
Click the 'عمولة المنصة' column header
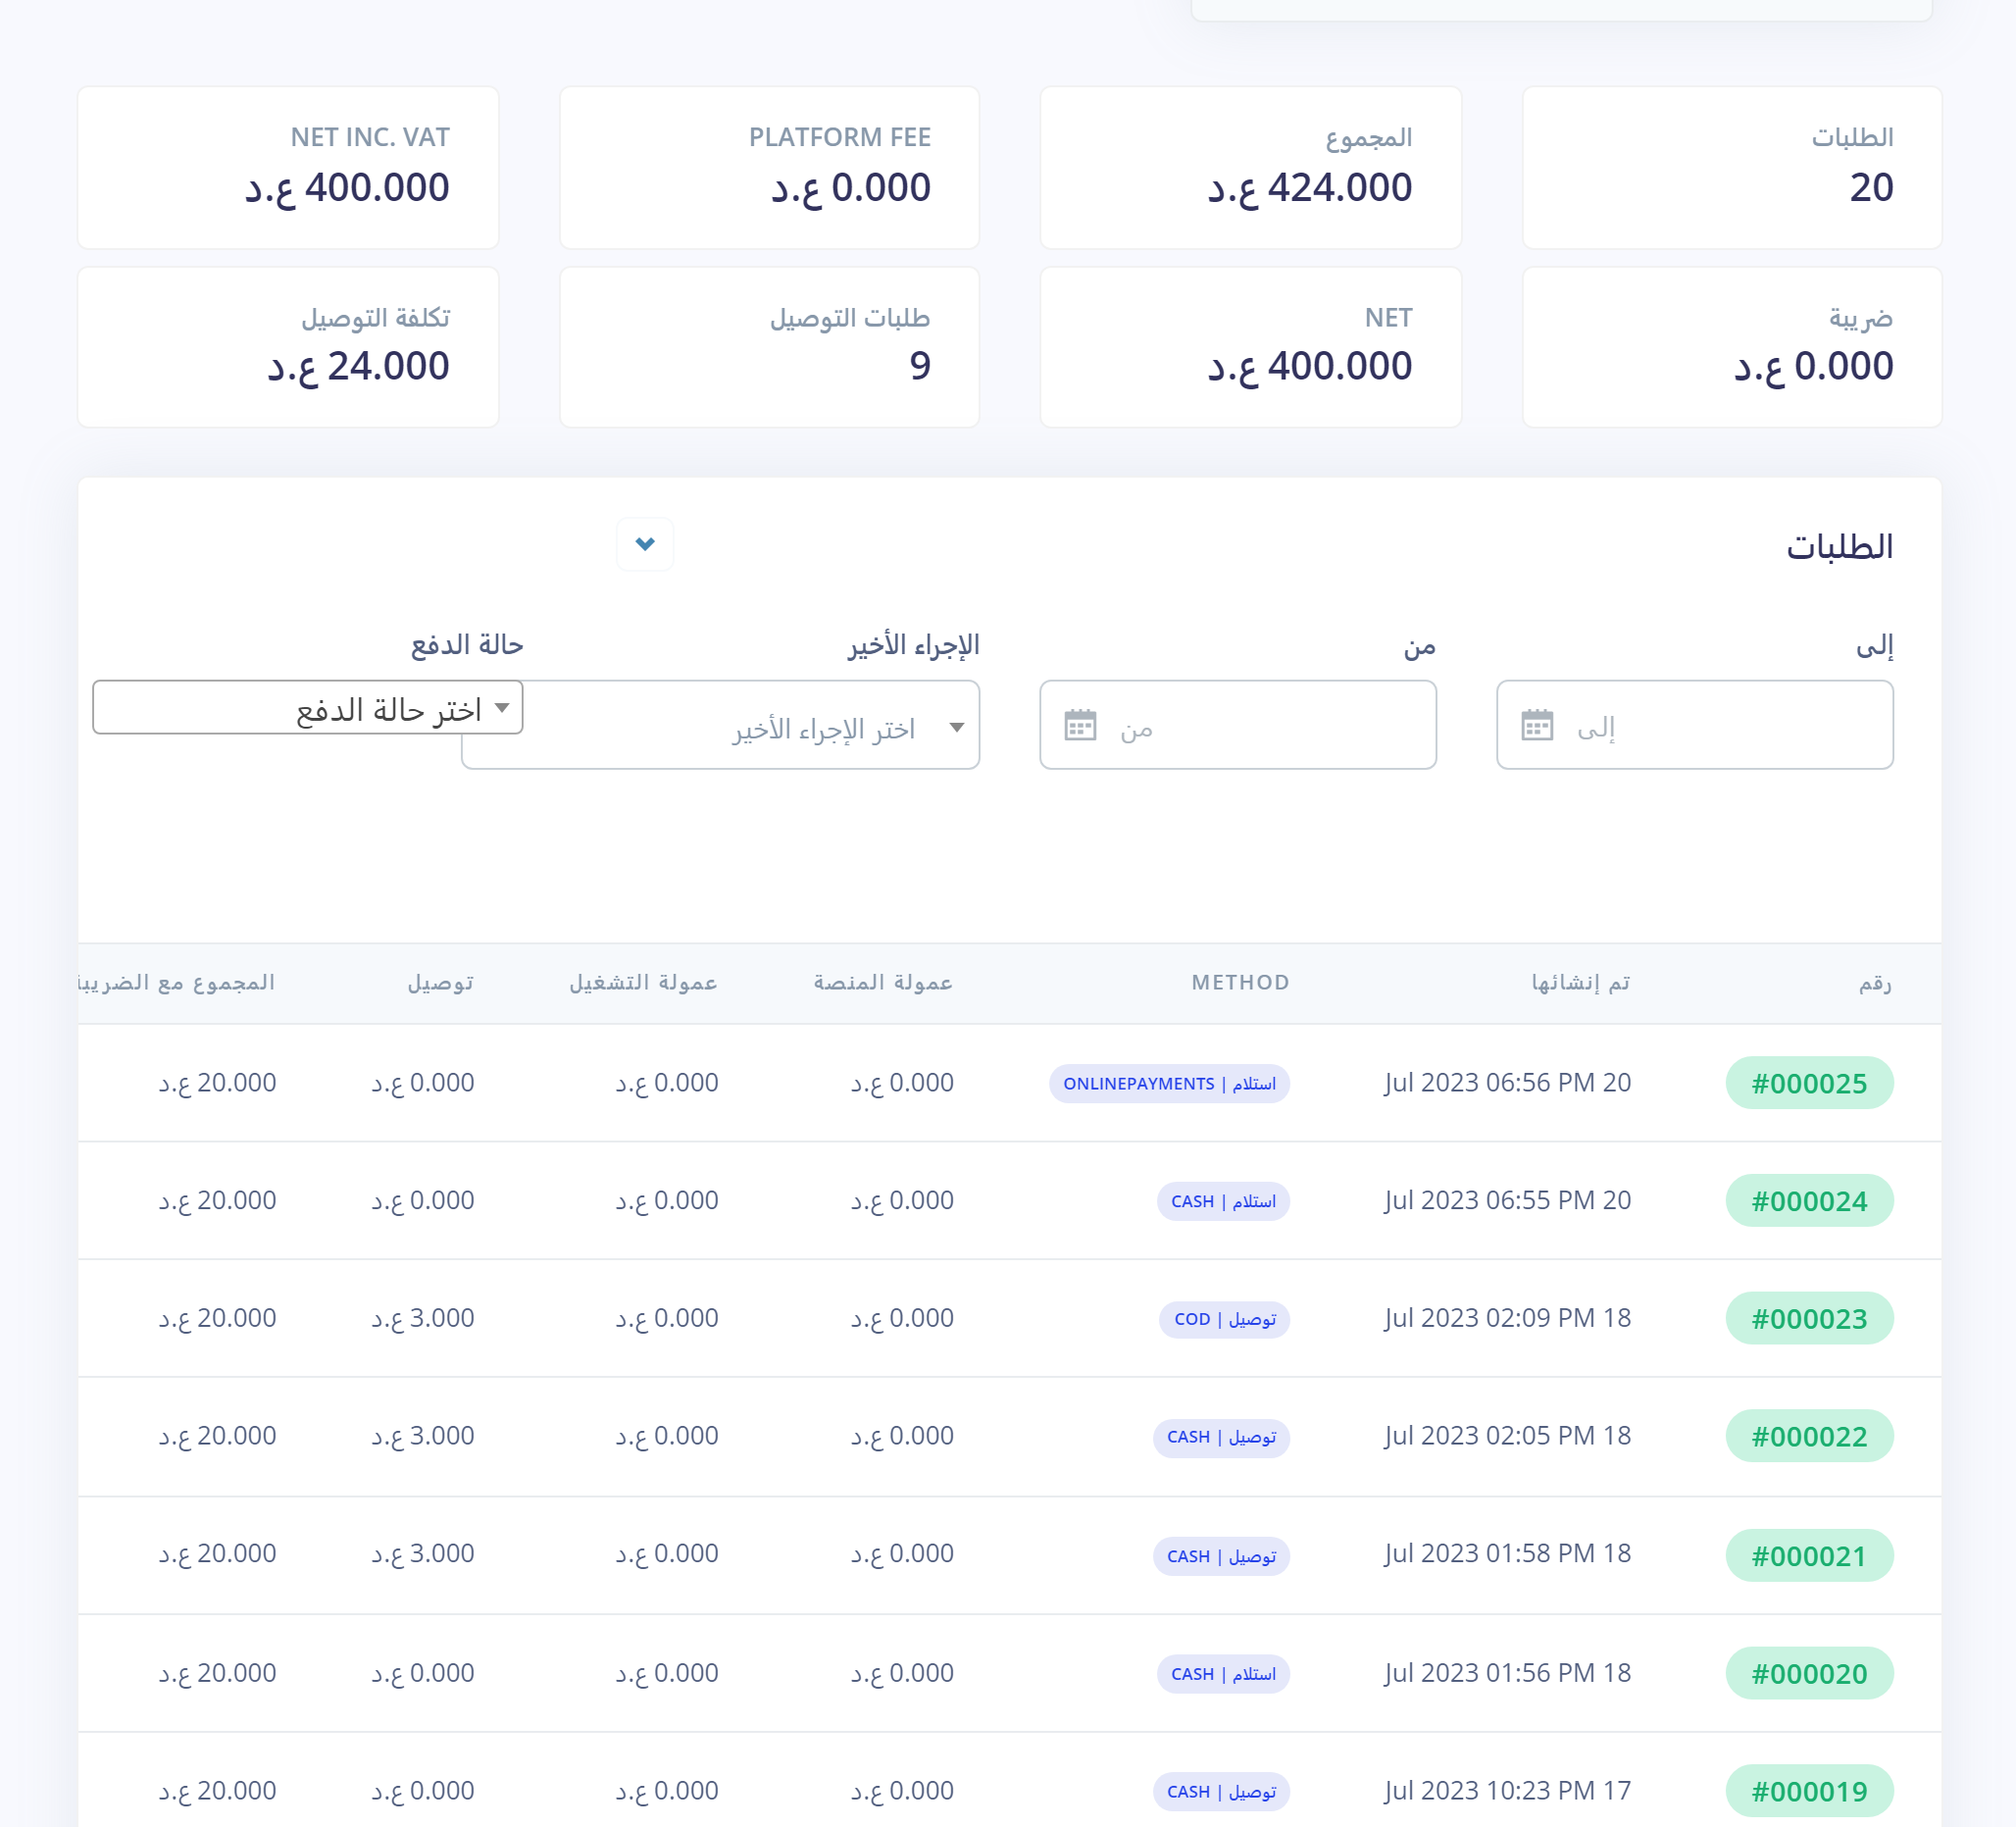pos(882,982)
